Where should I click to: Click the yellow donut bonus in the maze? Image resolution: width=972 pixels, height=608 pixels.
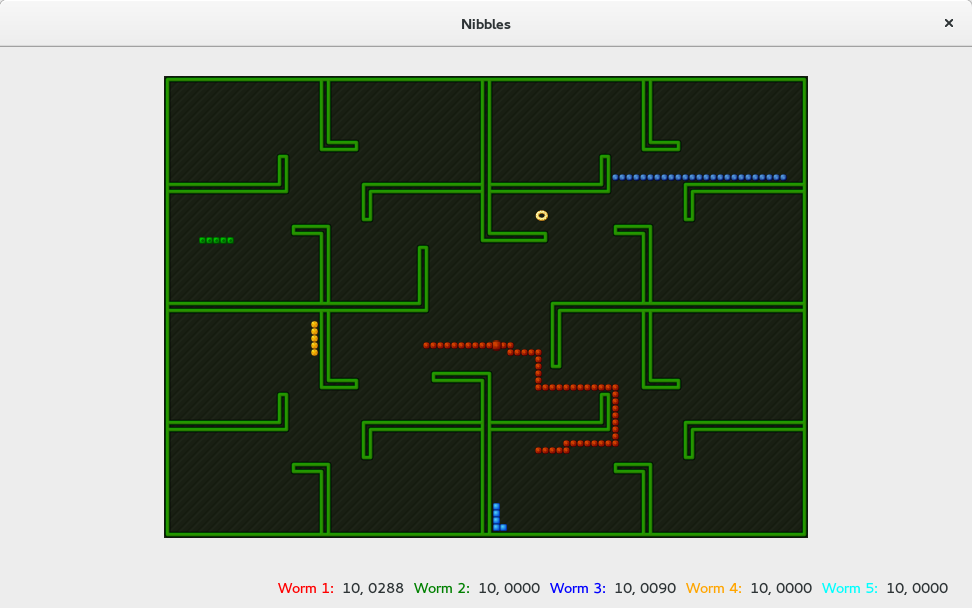[x=542, y=215]
